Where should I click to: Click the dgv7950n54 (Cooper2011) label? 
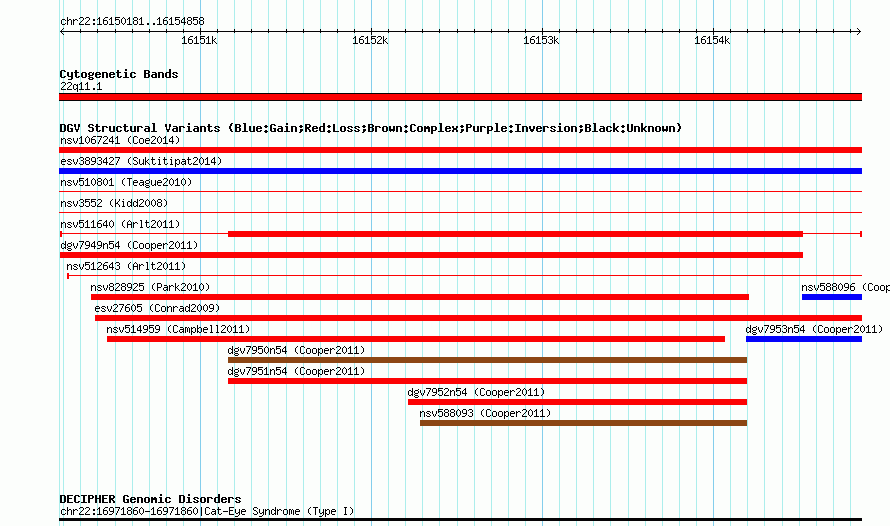coord(296,350)
